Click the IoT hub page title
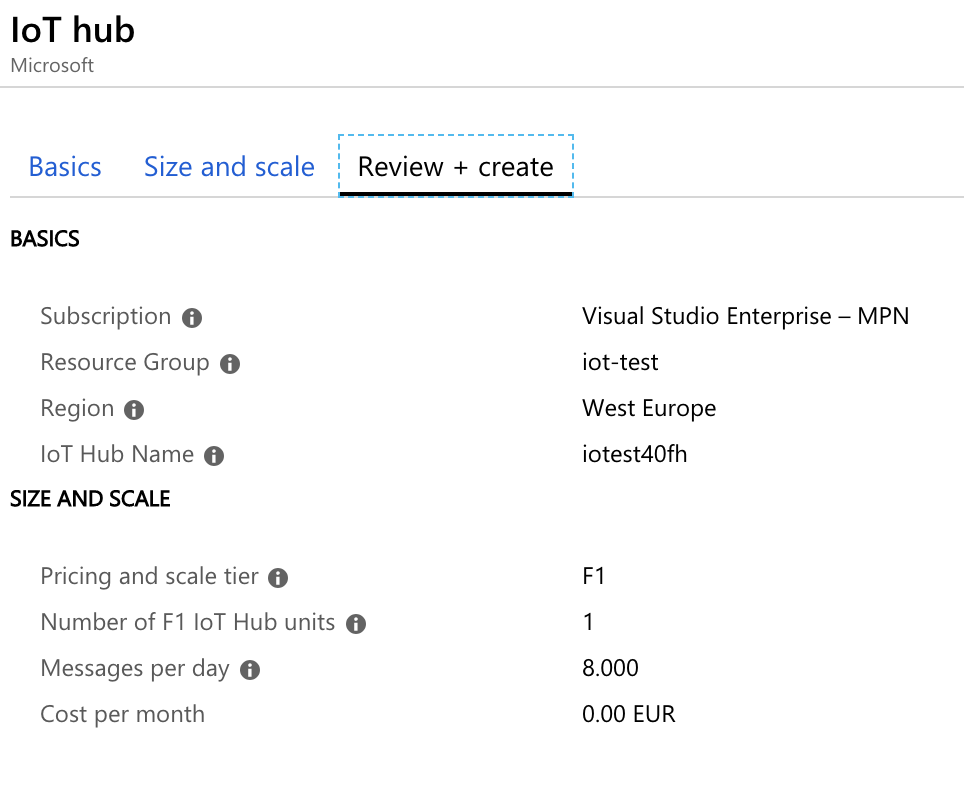This screenshot has height=810, width=964. 73,30
